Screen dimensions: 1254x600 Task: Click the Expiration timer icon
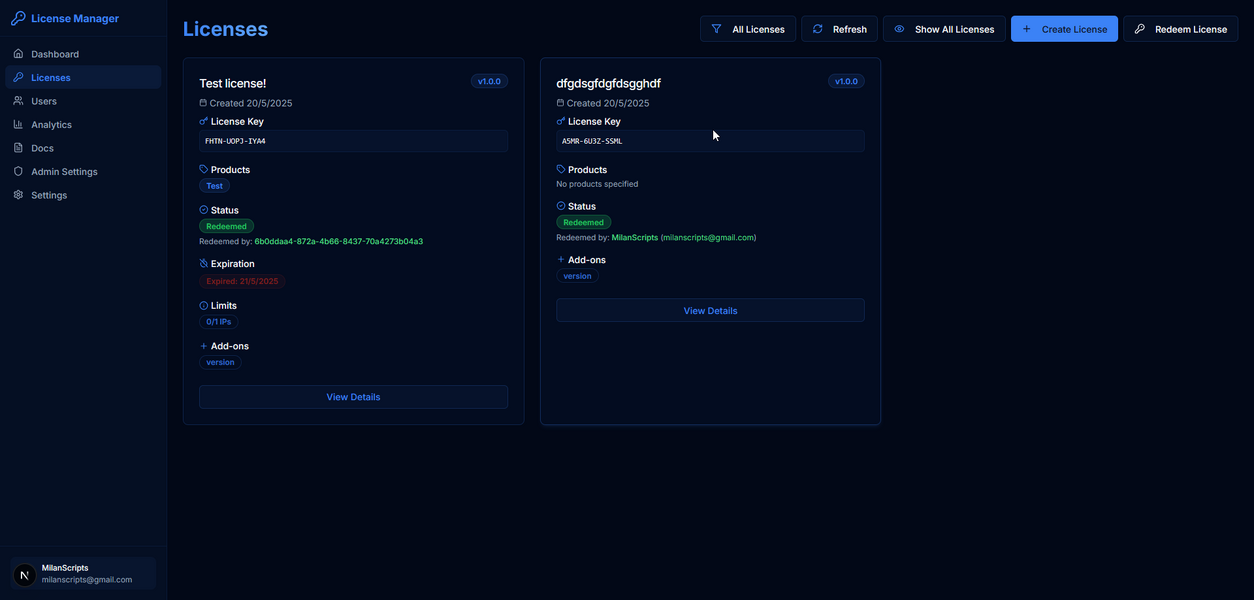[204, 264]
